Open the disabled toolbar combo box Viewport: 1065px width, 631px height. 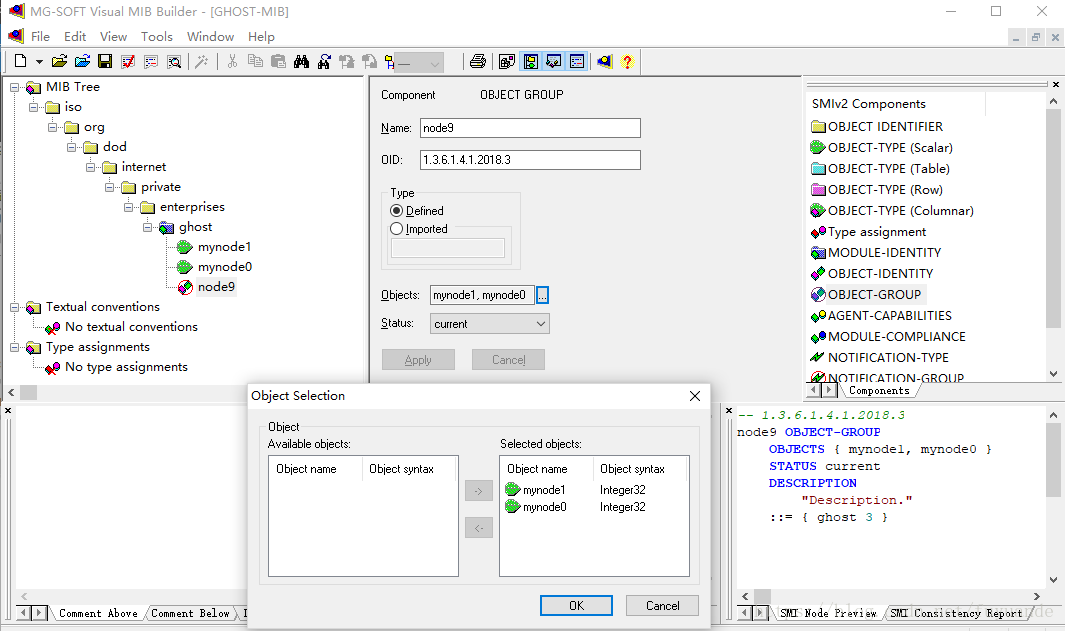pos(419,63)
